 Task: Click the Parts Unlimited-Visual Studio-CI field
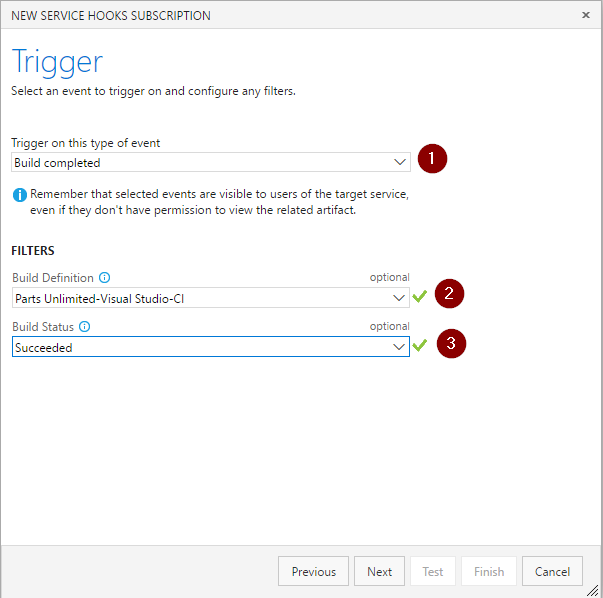(x=211, y=298)
